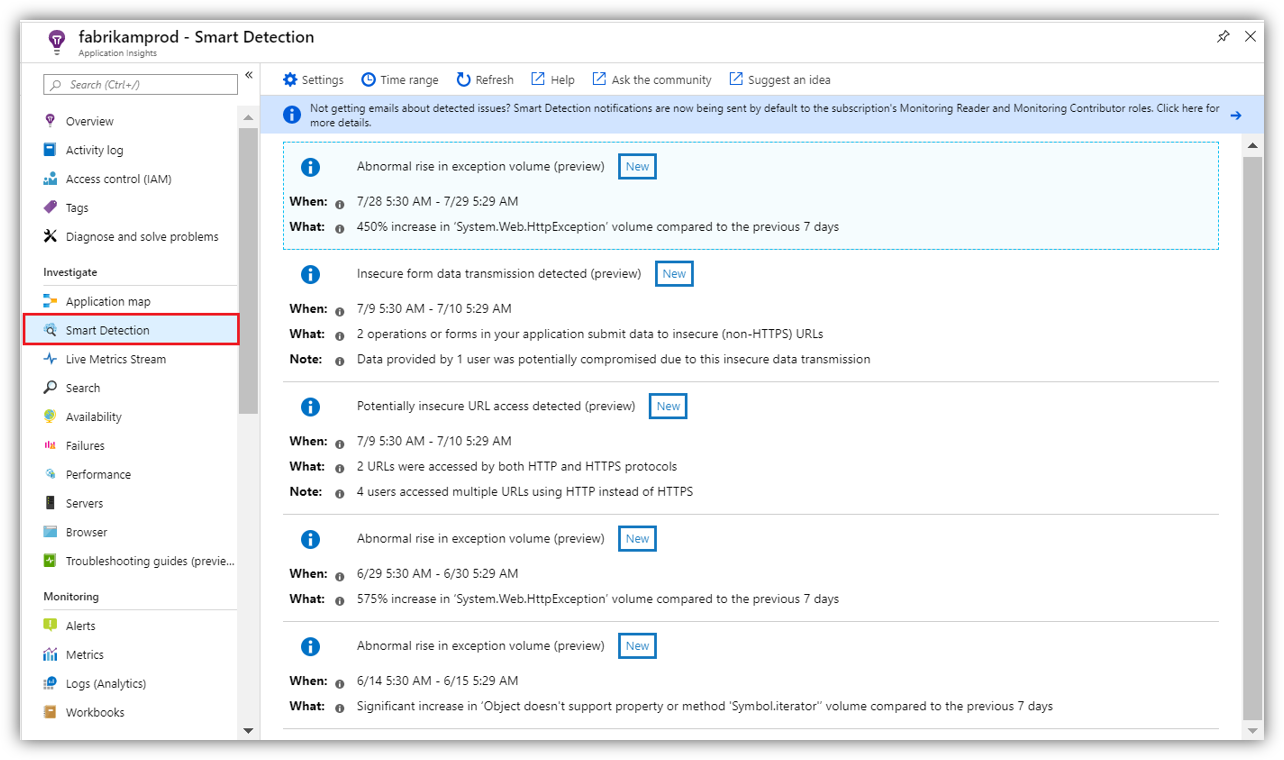The width and height of the screenshot is (1284, 760).
Task: Click the arrow on the notification banner
Action: (1236, 115)
